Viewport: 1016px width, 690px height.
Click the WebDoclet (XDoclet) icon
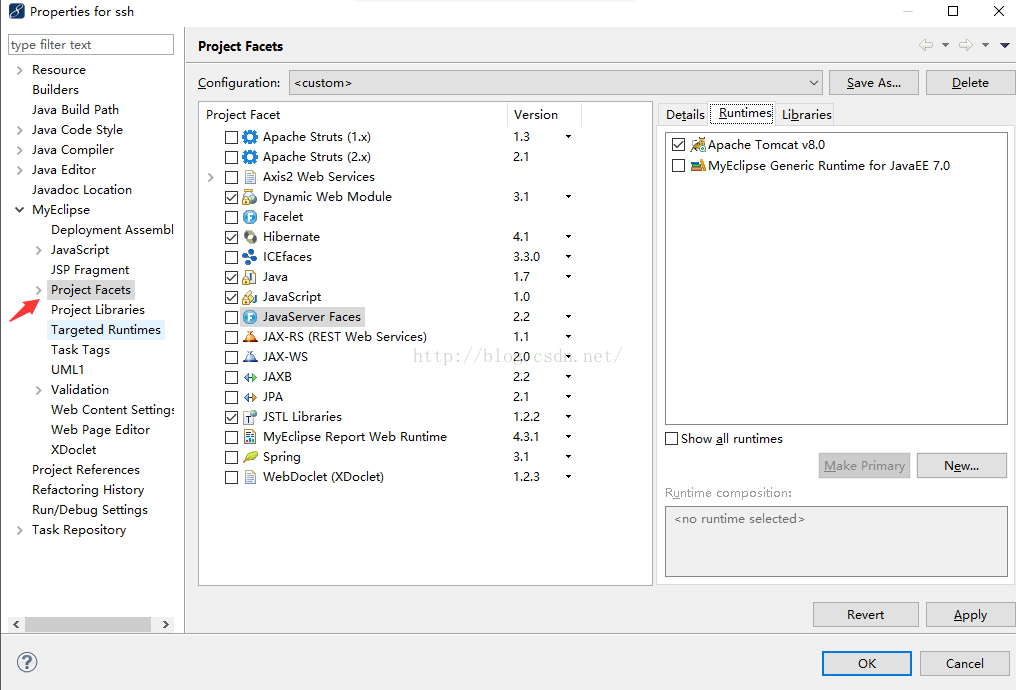250,477
